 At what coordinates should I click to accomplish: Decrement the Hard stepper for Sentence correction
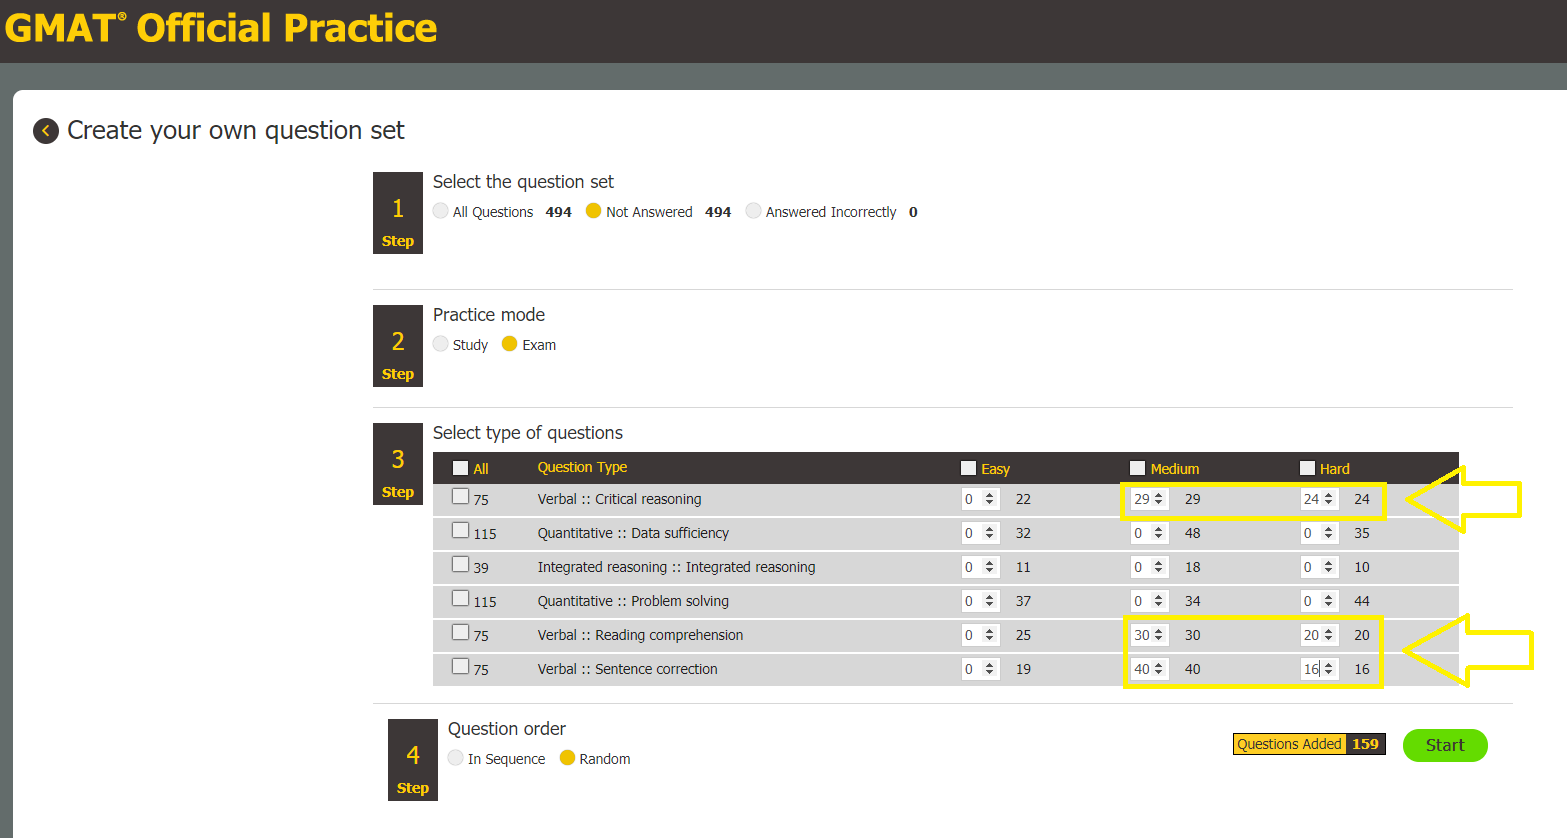point(1330,673)
